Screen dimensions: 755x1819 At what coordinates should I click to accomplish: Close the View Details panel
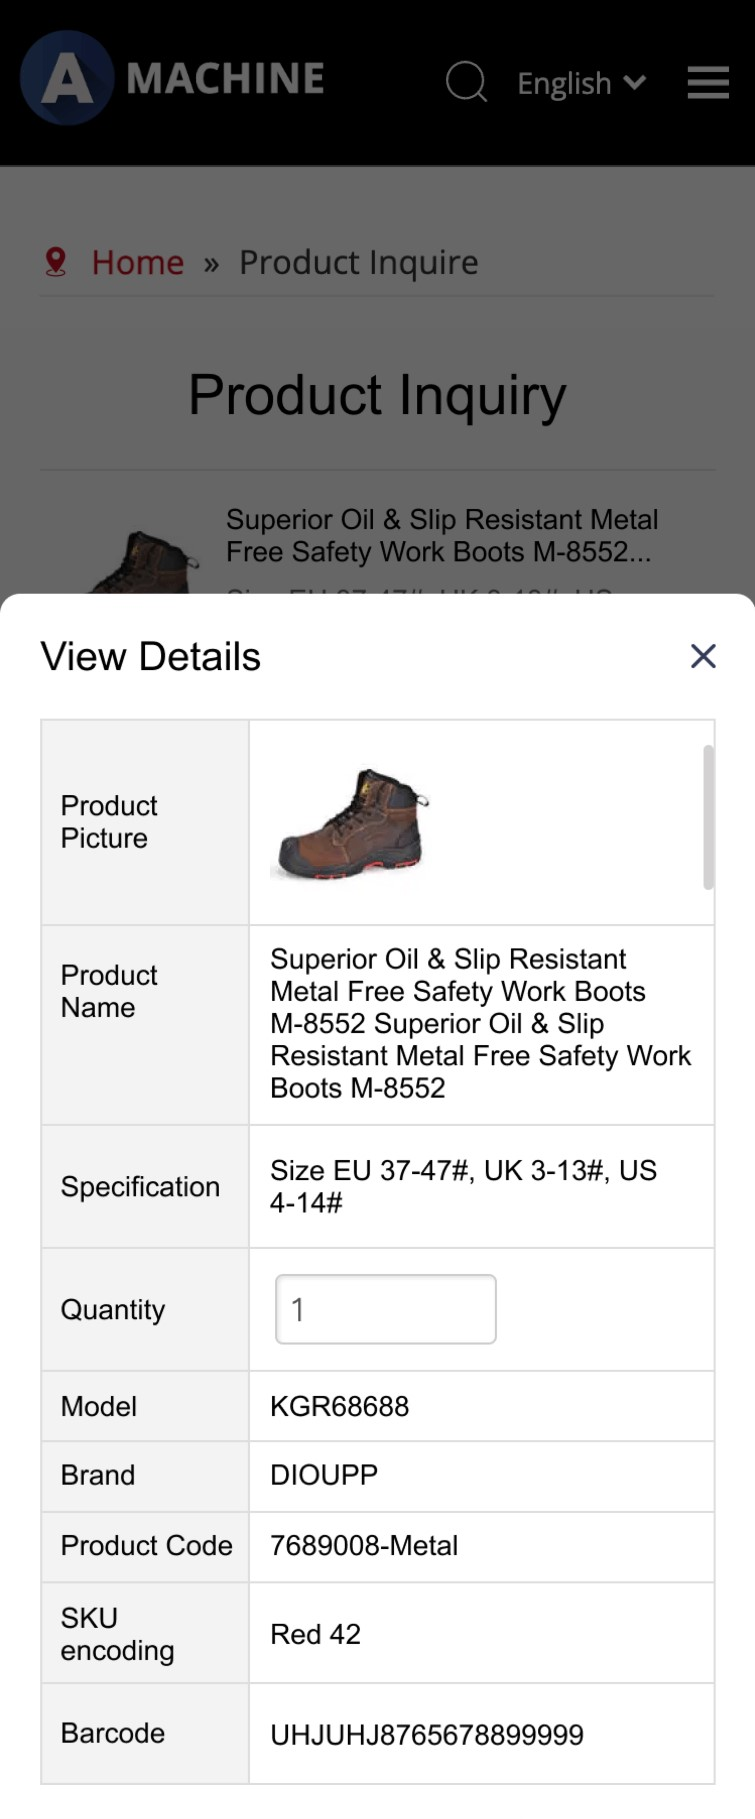pos(703,656)
